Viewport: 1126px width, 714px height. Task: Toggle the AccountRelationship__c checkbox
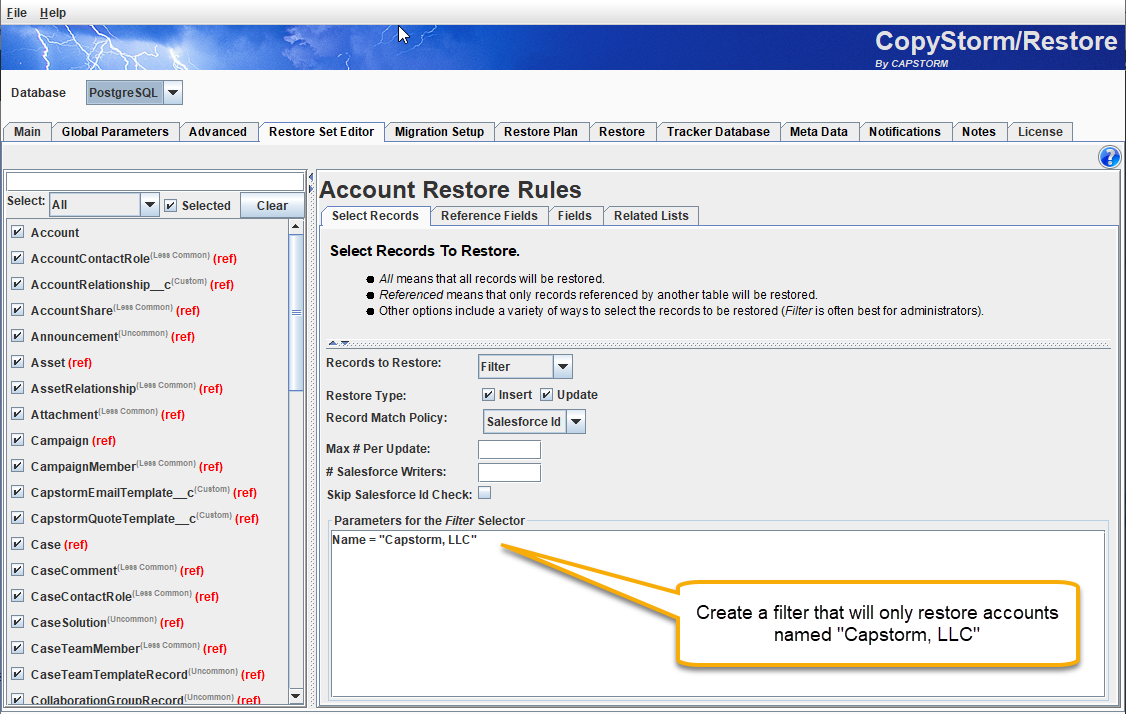18,284
